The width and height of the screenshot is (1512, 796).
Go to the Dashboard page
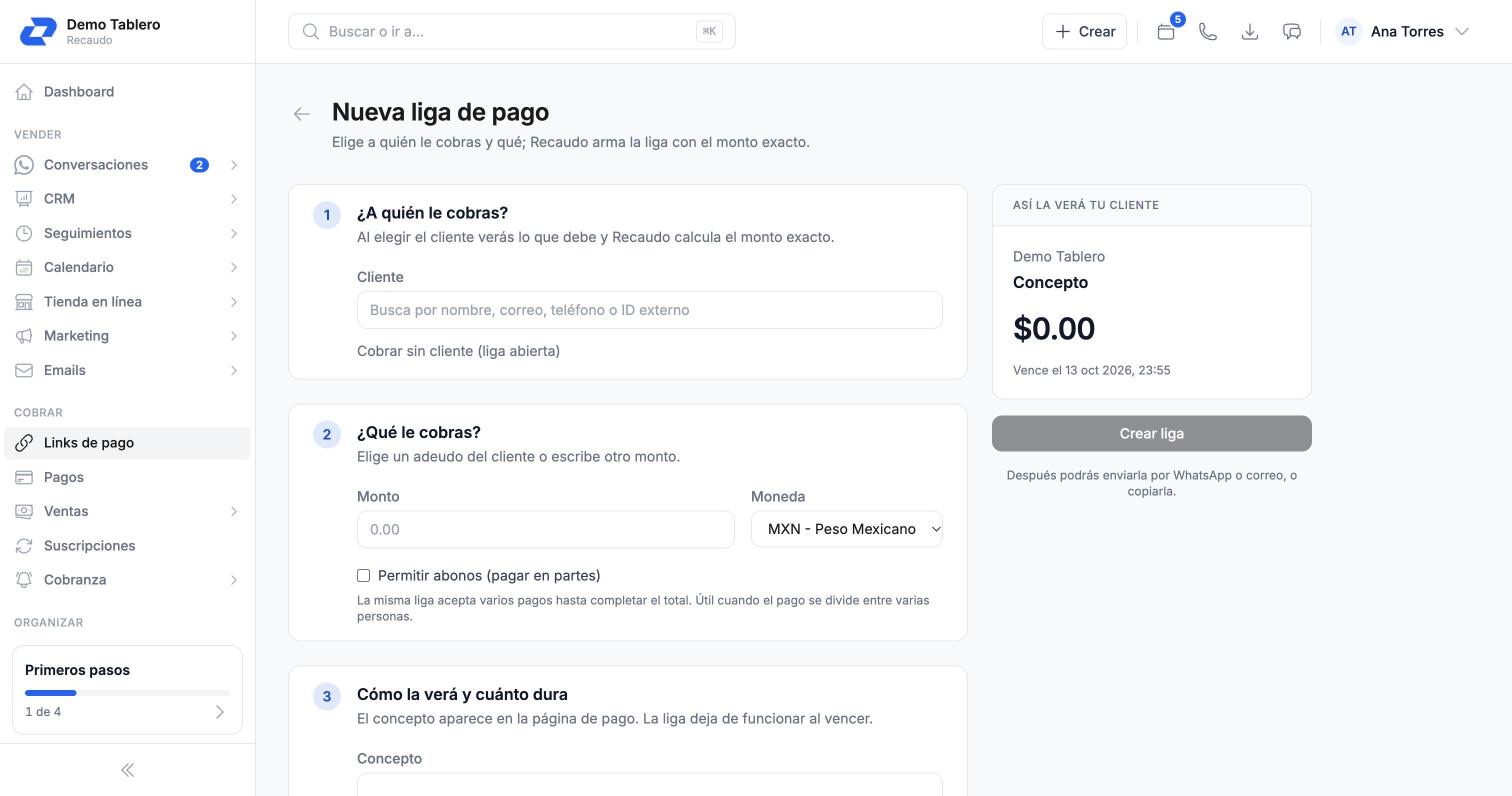(x=127, y=92)
